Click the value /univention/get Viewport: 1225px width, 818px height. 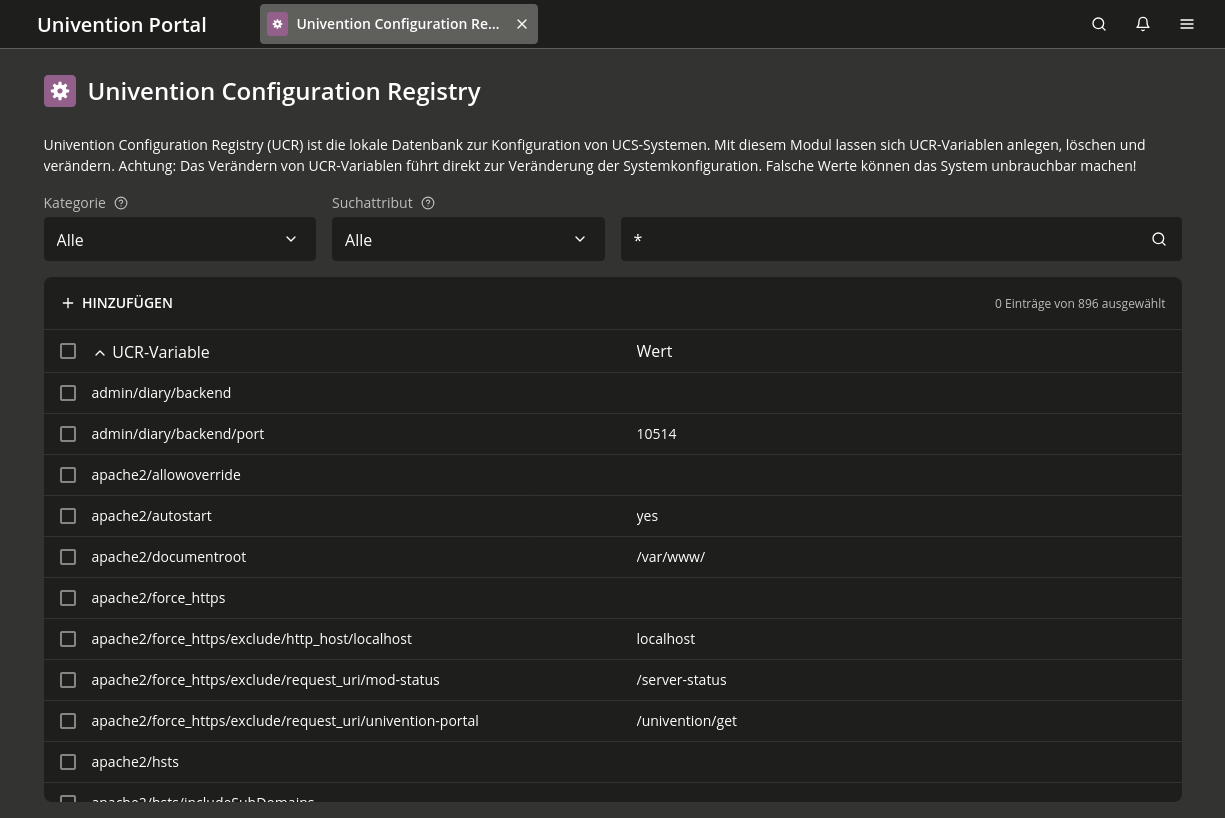click(x=686, y=721)
